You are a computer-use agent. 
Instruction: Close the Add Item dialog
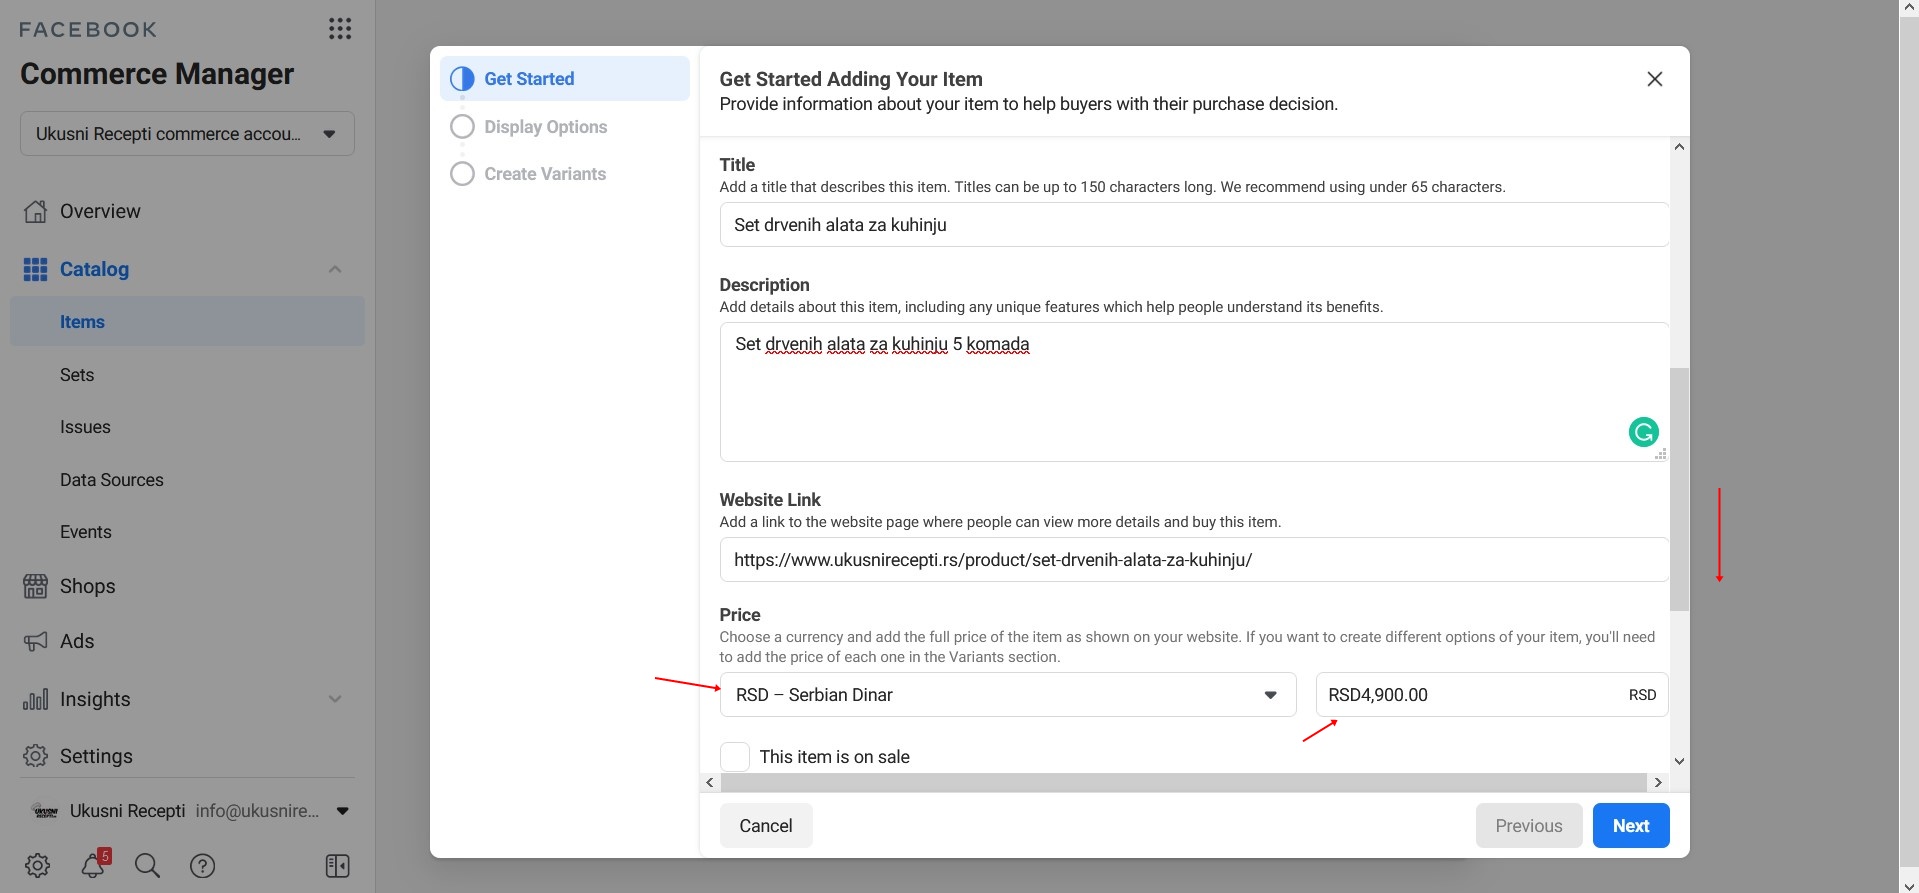click(1654, 79)
